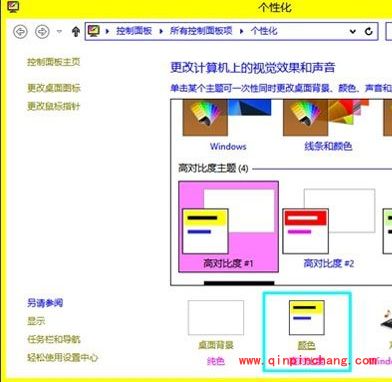Open 显示 link
This screenshot has width=392, height=382.
(36, 321)
